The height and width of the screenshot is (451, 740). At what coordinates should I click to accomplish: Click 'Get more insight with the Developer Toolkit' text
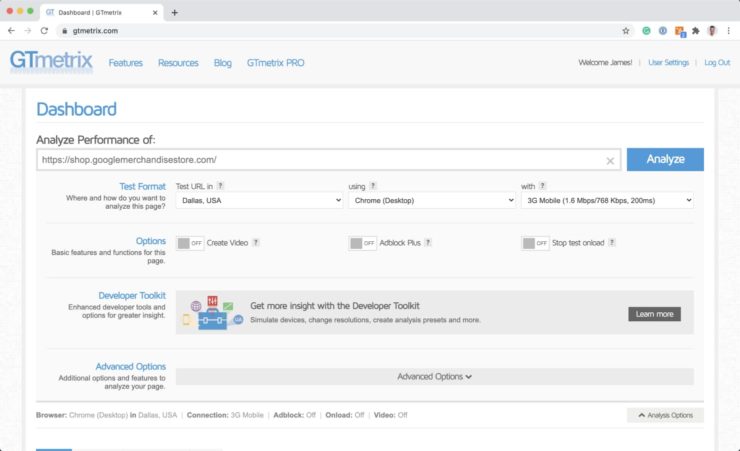[x=335, y=306]
